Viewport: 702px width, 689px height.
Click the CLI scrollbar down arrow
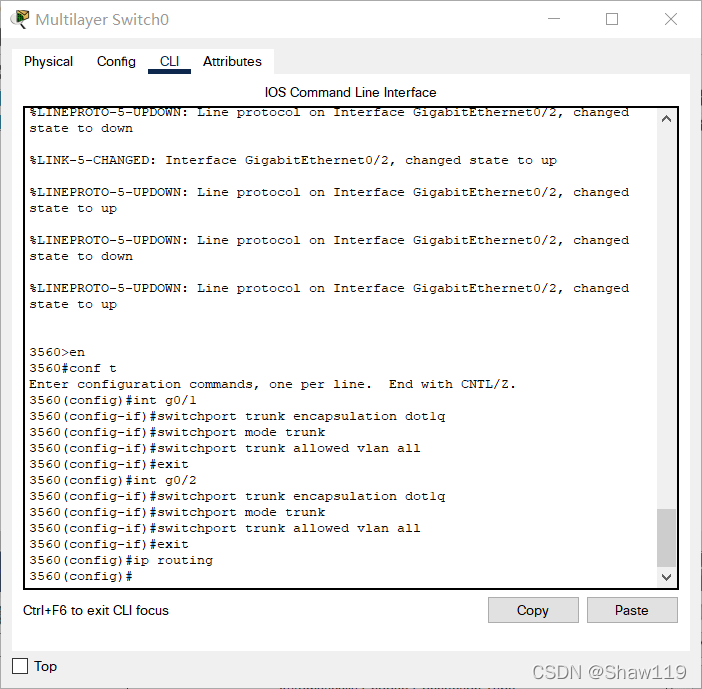click(x=666, y=577)
